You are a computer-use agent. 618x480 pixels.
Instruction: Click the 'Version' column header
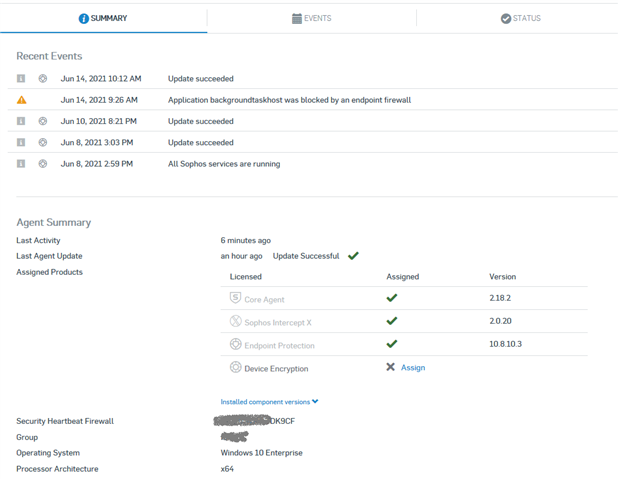(x=503, y=277)
